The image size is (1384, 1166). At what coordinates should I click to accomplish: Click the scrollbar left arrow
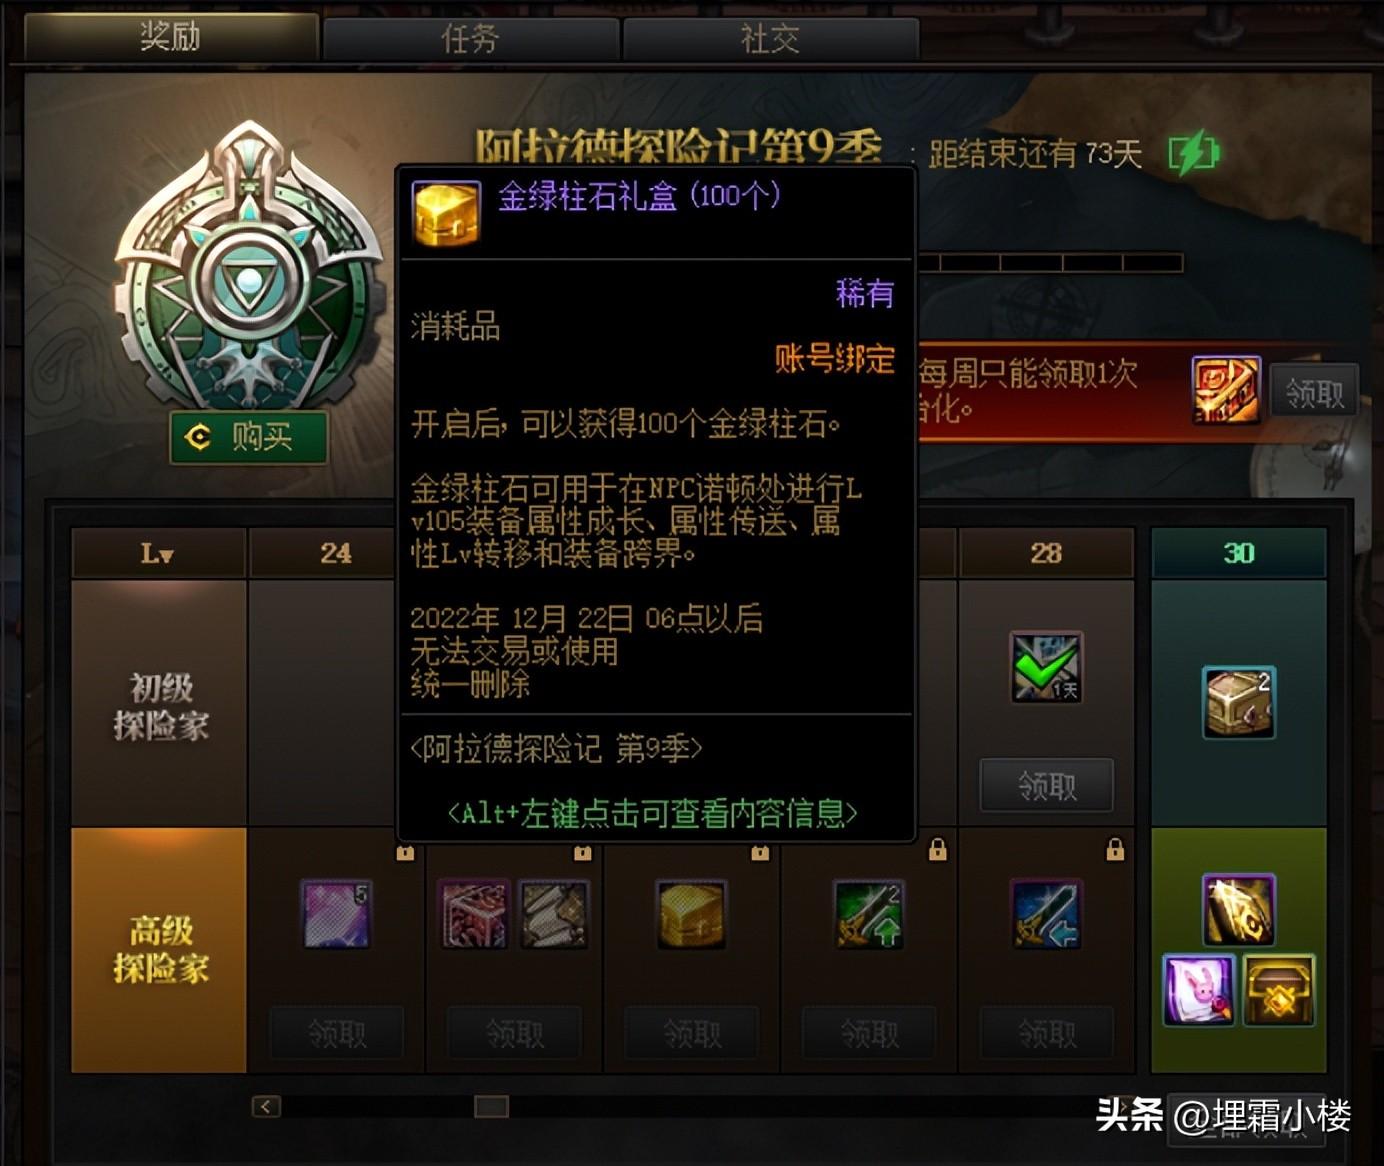coord(265,1106)
